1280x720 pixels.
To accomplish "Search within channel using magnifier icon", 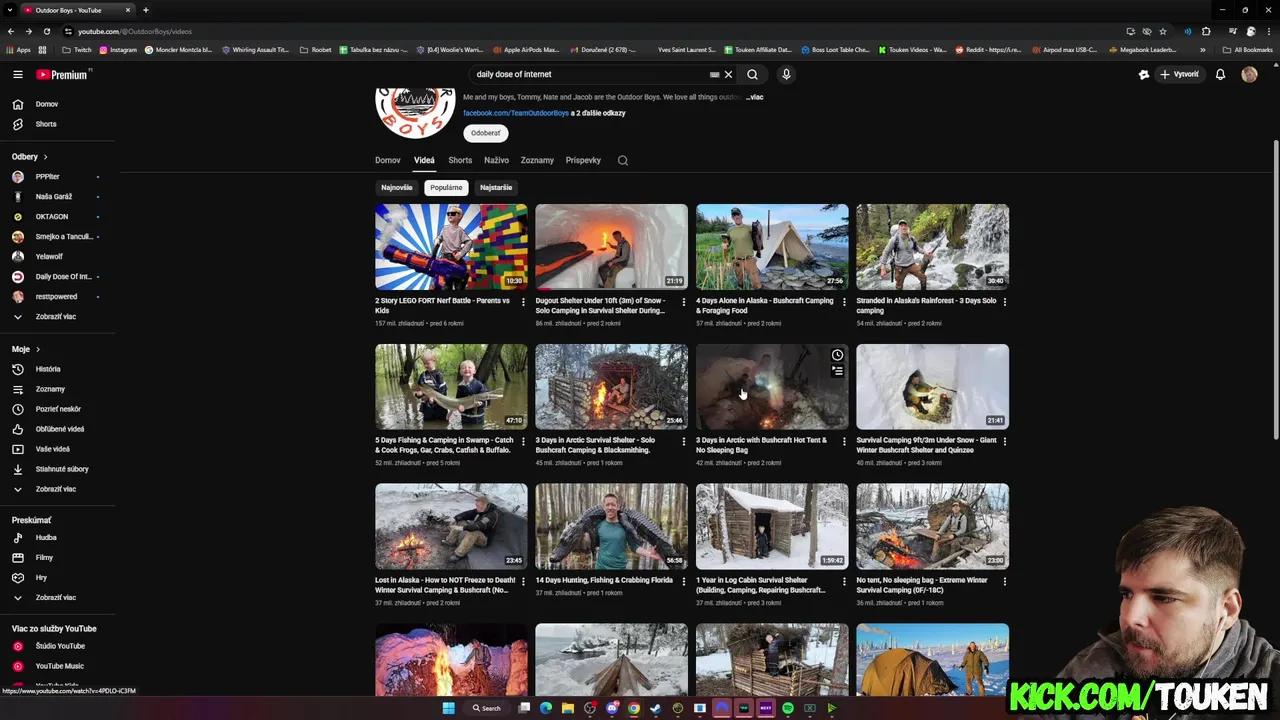I will pyautogui.click(x=623, y=160).
